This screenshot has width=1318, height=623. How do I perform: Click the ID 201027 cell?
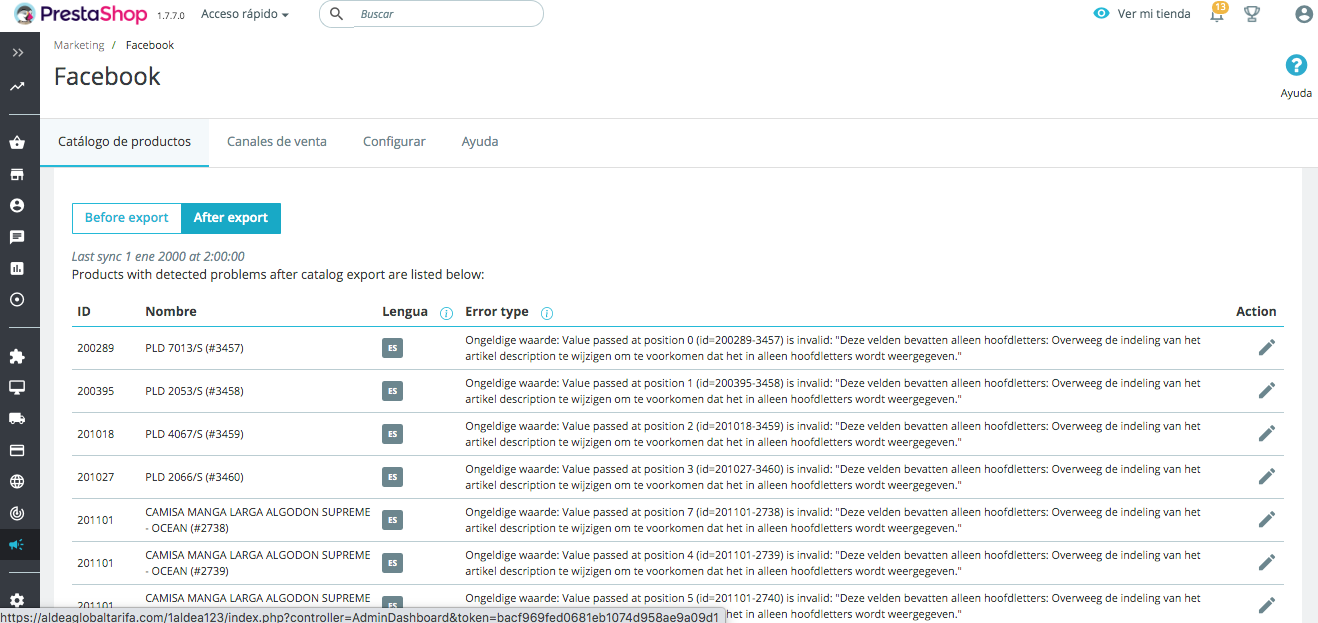coord(96,477)
